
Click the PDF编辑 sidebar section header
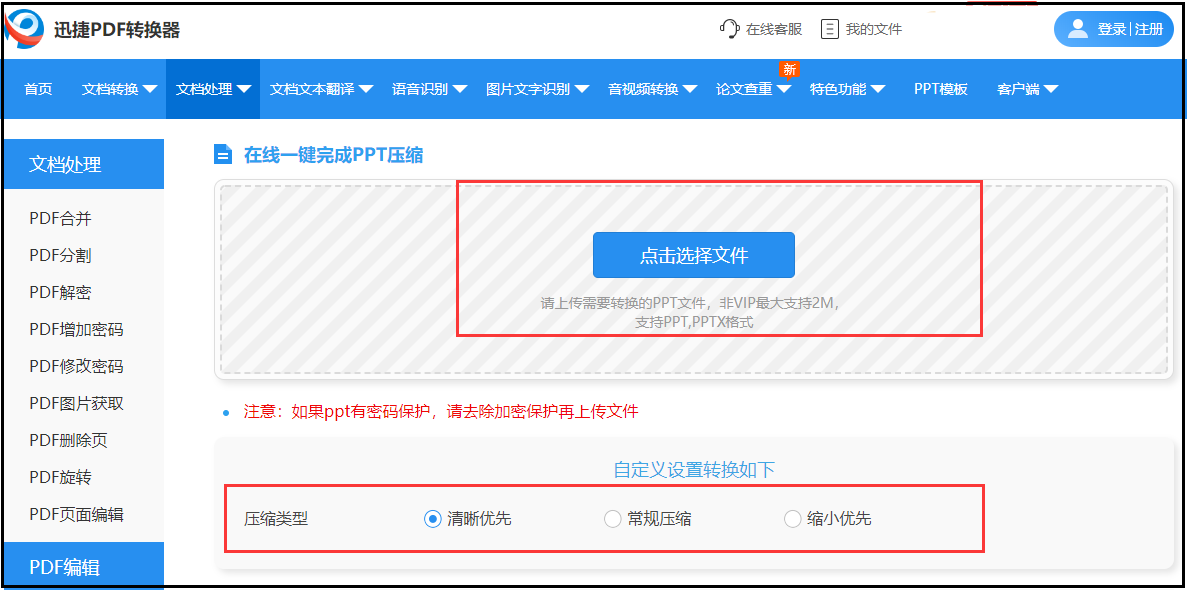pos(84,566)
